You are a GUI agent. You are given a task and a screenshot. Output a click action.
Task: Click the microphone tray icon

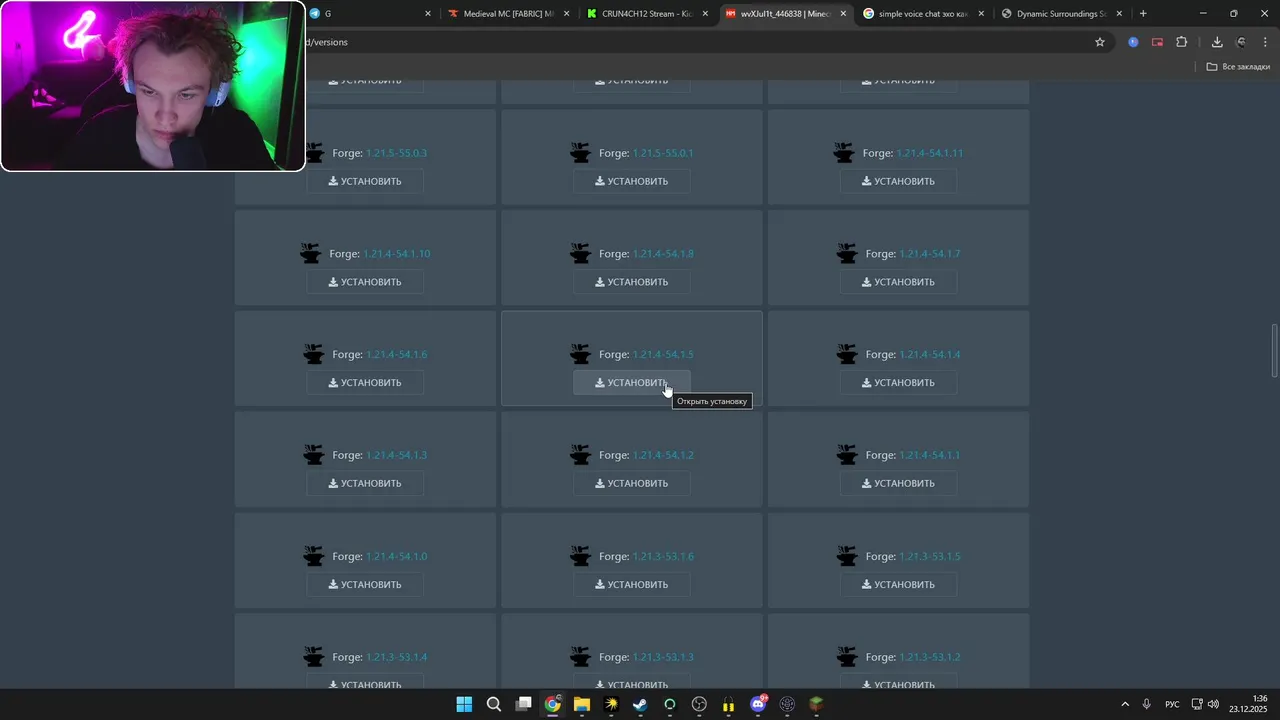pyautogui.click(x=1146, y=704)
